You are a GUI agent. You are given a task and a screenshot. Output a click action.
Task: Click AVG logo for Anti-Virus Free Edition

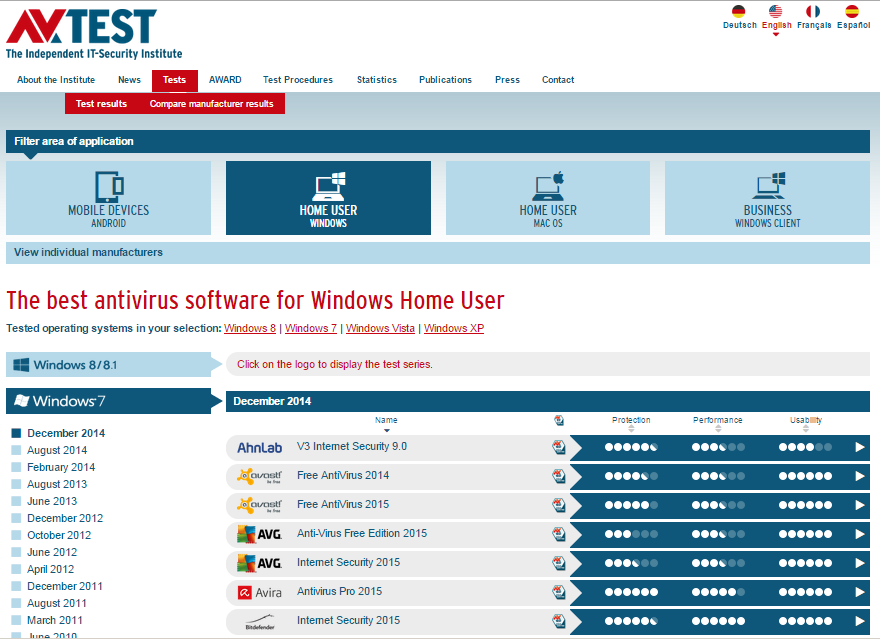[x=259, y=534]
